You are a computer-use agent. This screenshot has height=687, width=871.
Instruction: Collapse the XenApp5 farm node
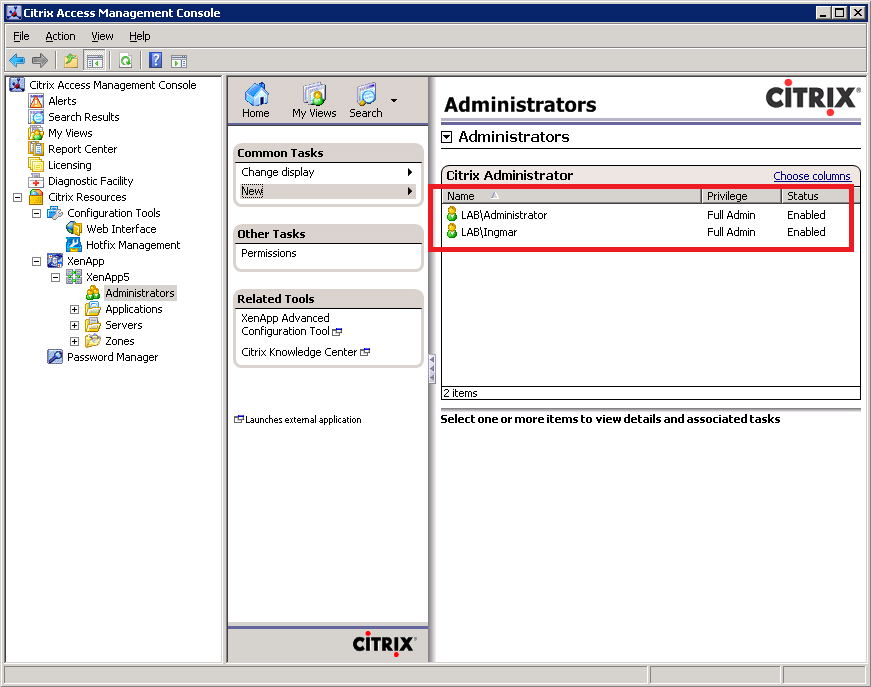pos(56,277)
